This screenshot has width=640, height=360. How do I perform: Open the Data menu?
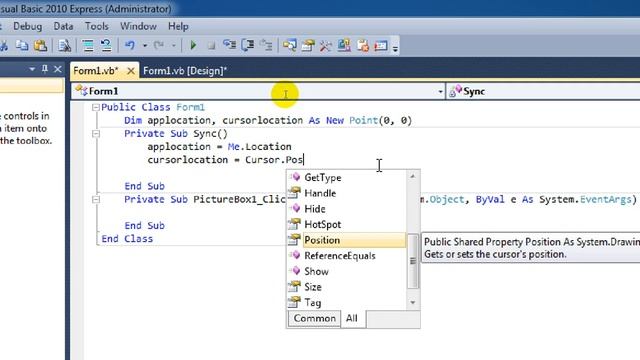(x=63, y=27)
